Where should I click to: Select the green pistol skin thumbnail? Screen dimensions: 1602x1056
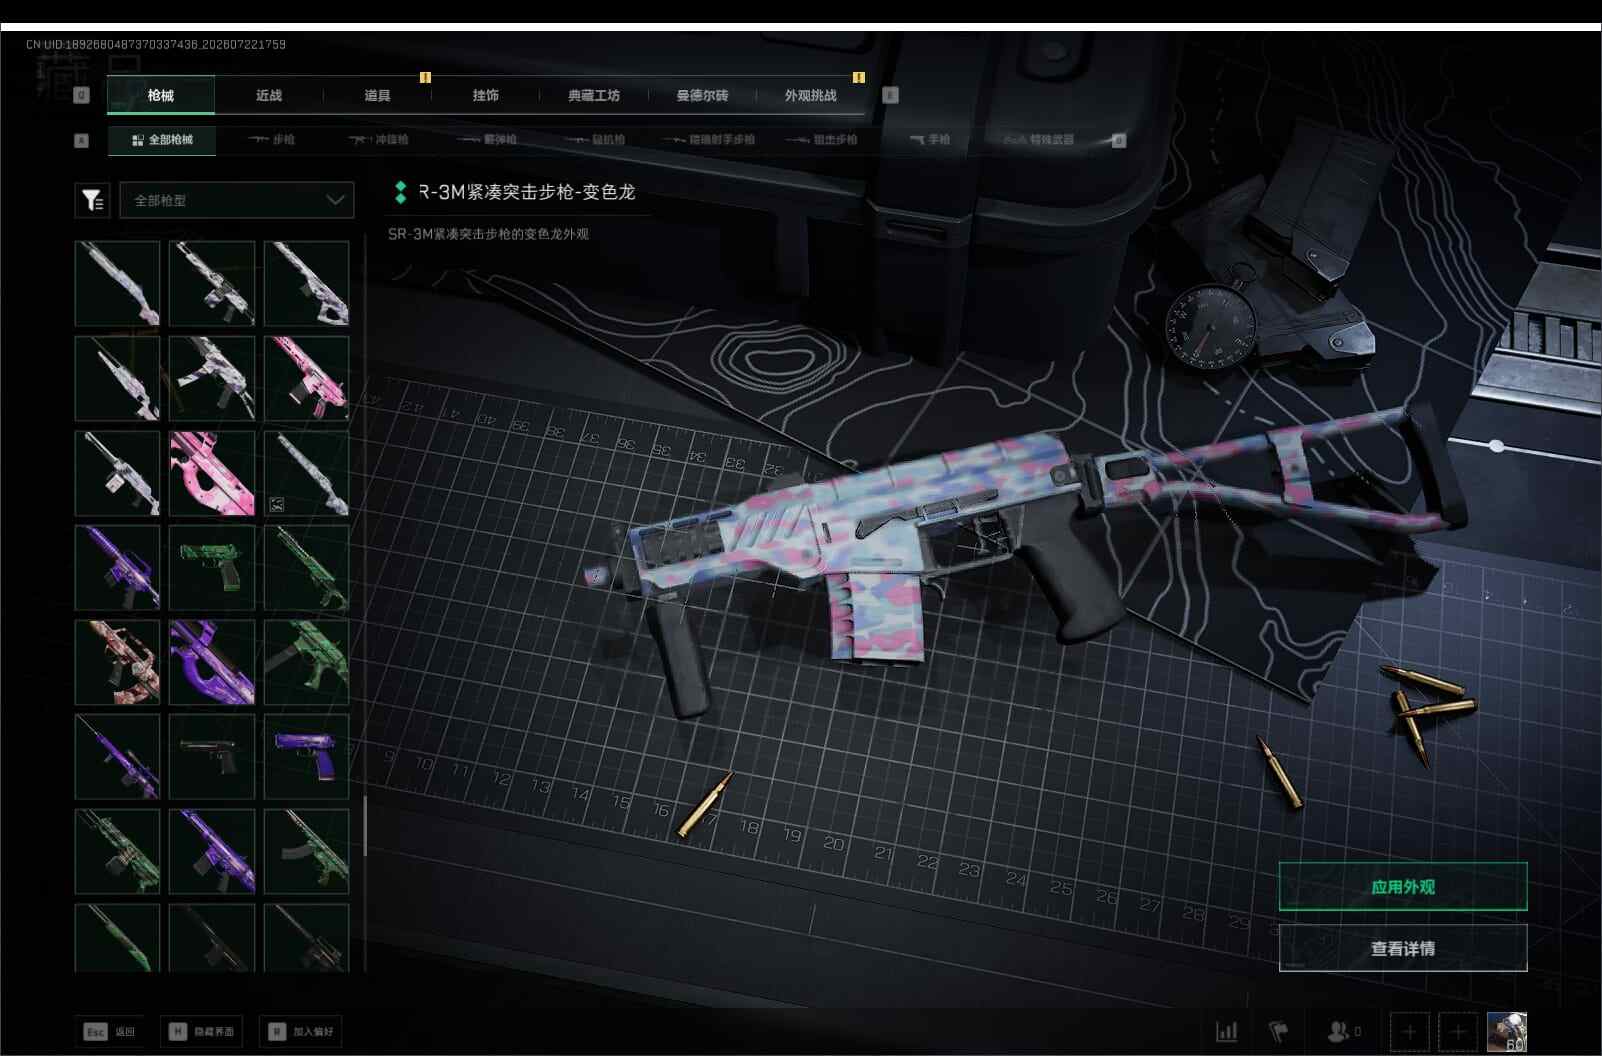(212, 567)
